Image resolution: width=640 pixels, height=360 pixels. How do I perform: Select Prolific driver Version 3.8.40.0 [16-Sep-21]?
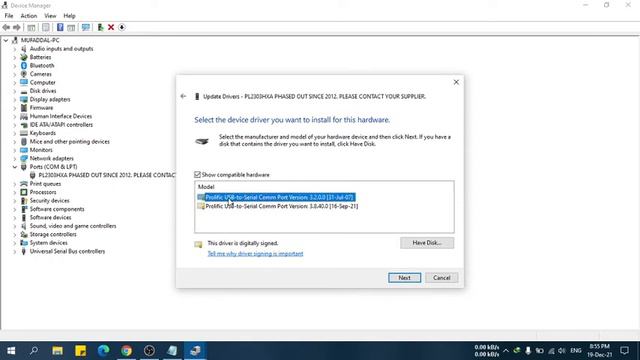(282, 206)
